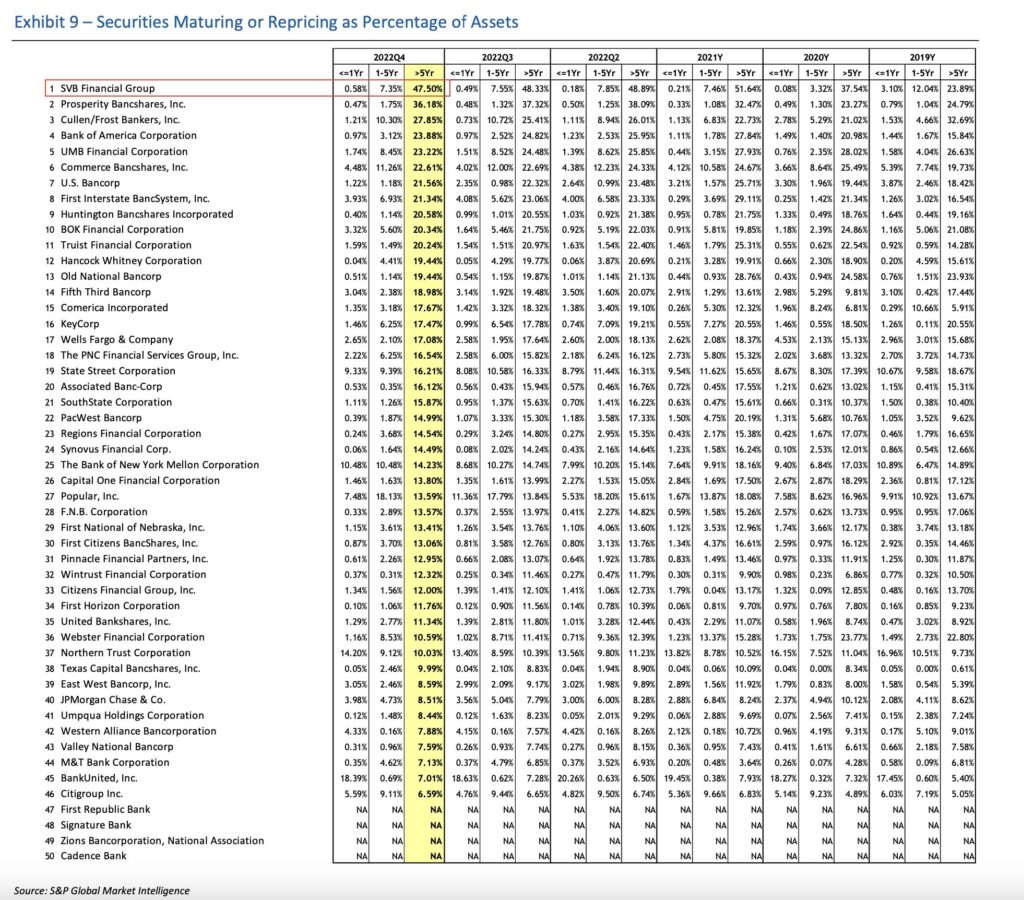Select Wintrust Financial Corporation label
The height and width of the screenshot is (900, 1024).
point(133,574)
